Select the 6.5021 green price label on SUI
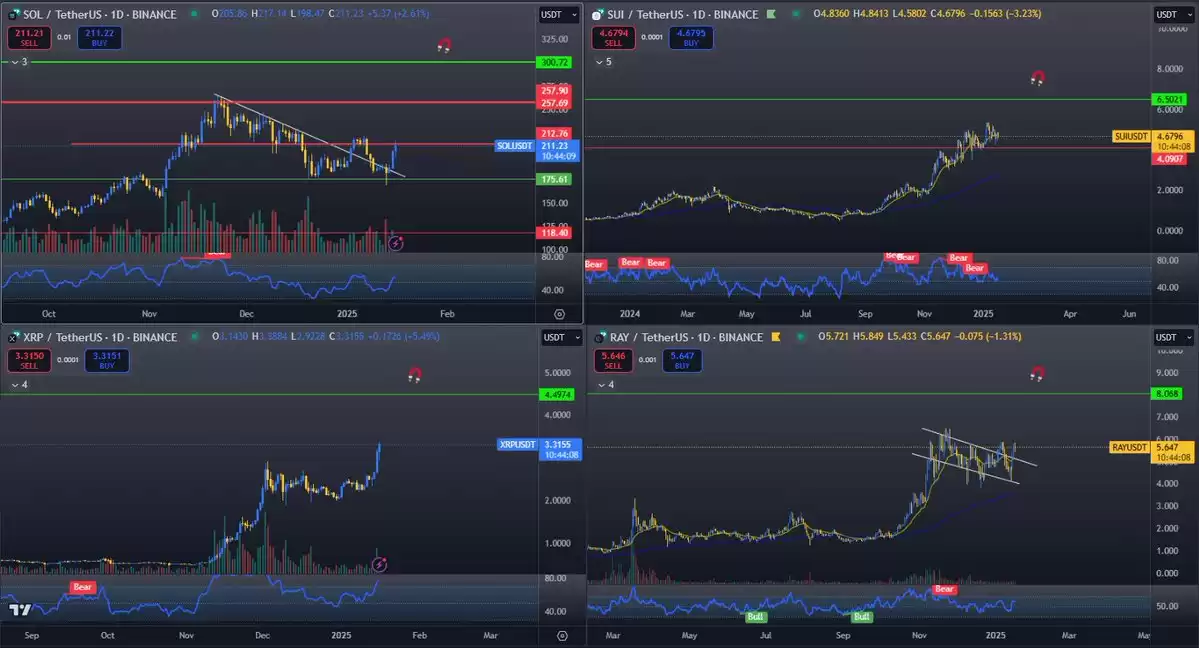This screenshot has height=648, width=1199. (1170, 99)
